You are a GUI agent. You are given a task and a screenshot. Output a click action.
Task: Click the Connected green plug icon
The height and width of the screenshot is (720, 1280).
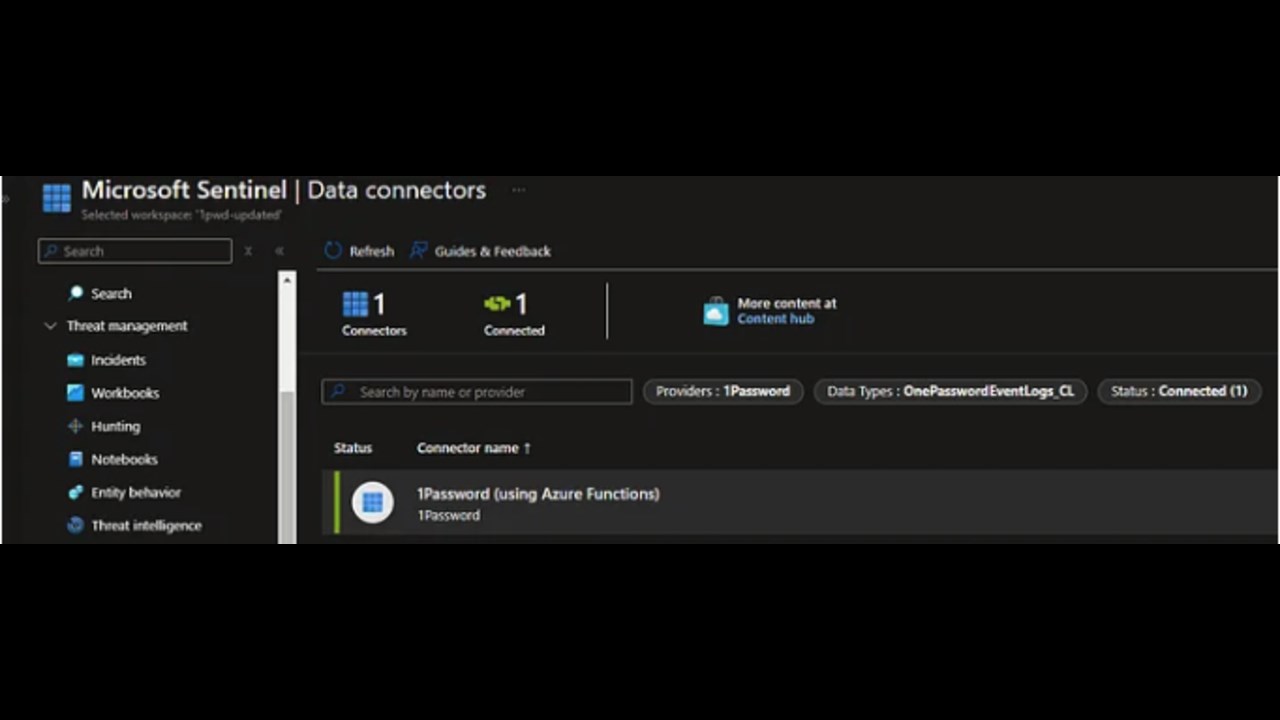point(497,303)
